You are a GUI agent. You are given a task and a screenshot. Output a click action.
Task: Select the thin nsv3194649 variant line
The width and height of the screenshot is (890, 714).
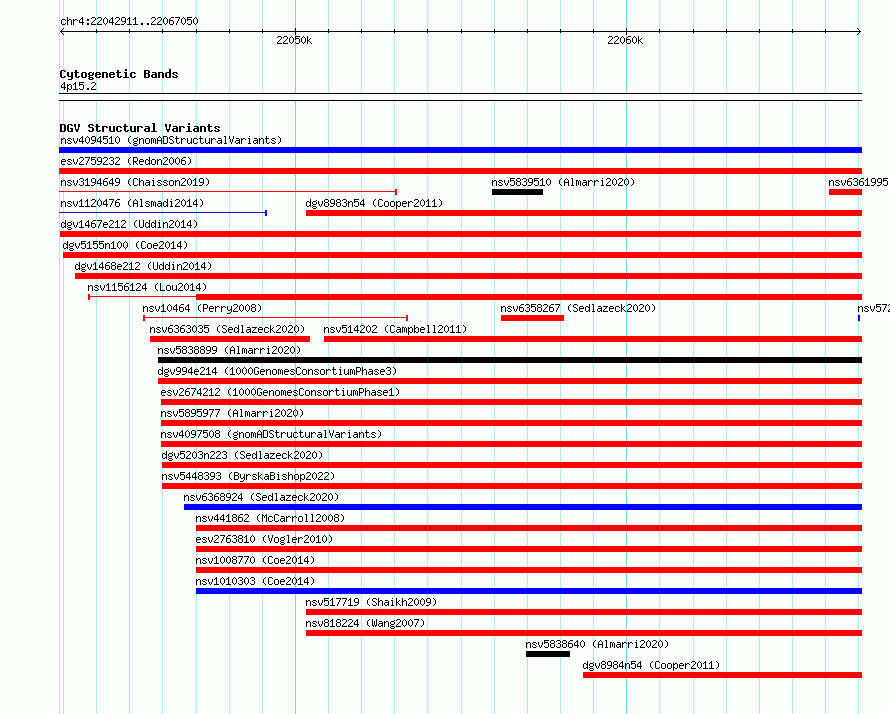[x=228, y=192]
